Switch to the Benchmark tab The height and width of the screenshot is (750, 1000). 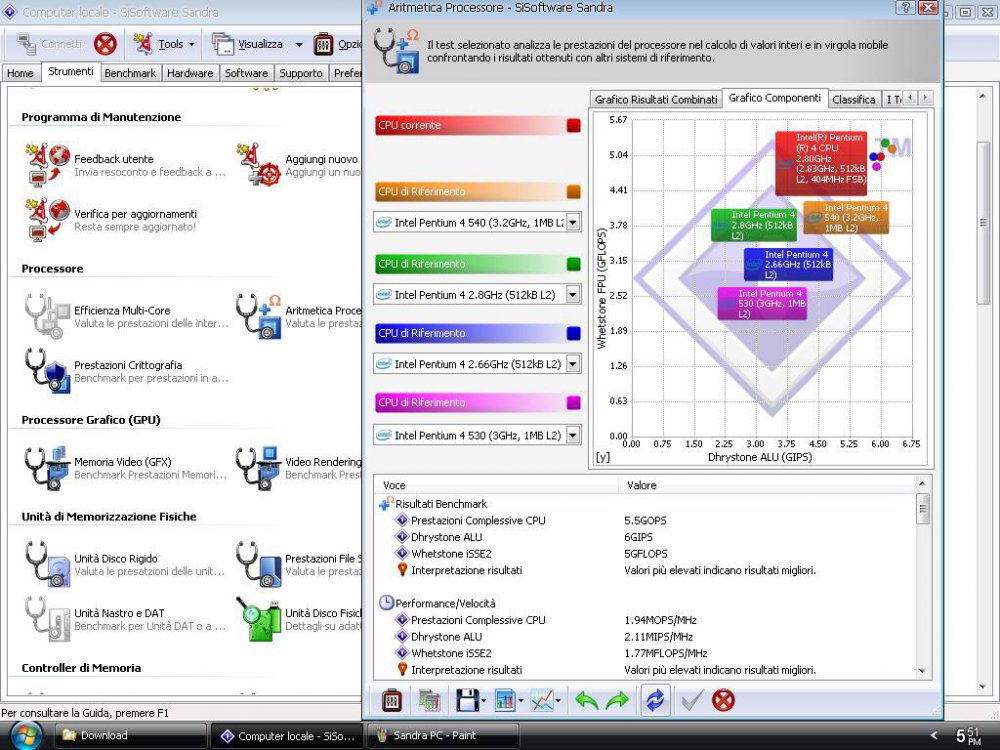coord(130,73)
